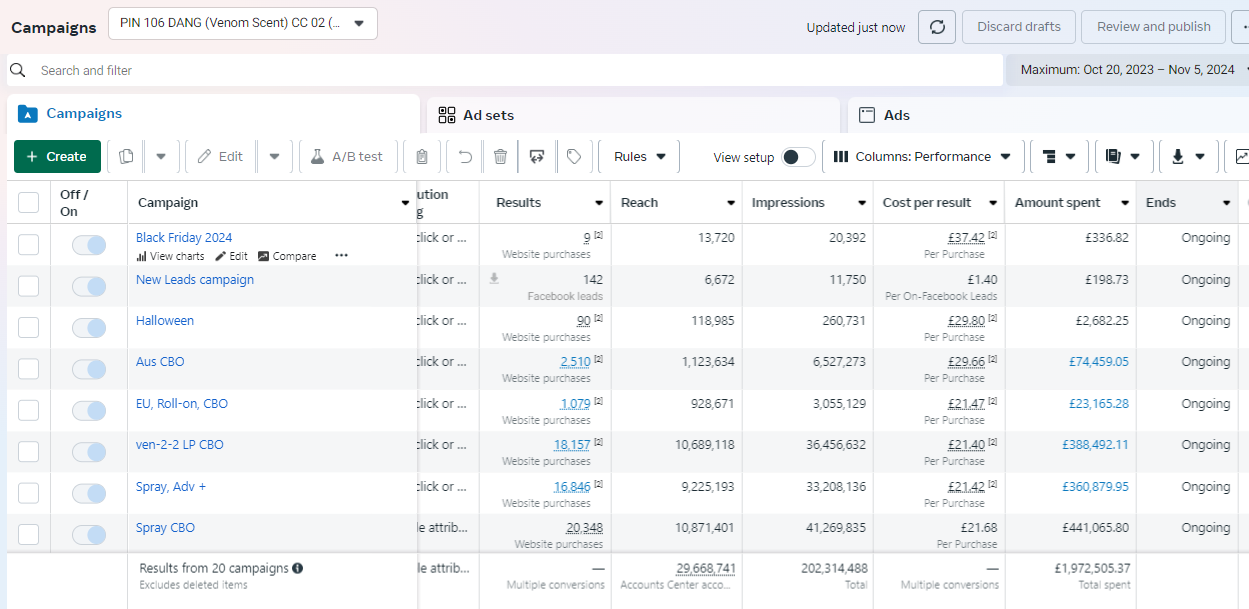The width and height of the screenshot is (1249, 609).
Task: Click the Search and filter field
Action: point(500,71)
